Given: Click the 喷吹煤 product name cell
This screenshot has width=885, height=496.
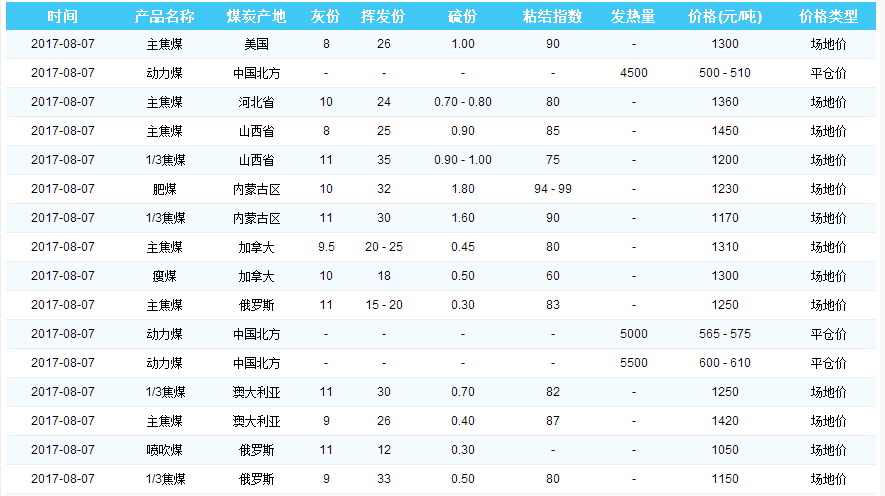Looking at the screenshot, I should tap(164, 450).
